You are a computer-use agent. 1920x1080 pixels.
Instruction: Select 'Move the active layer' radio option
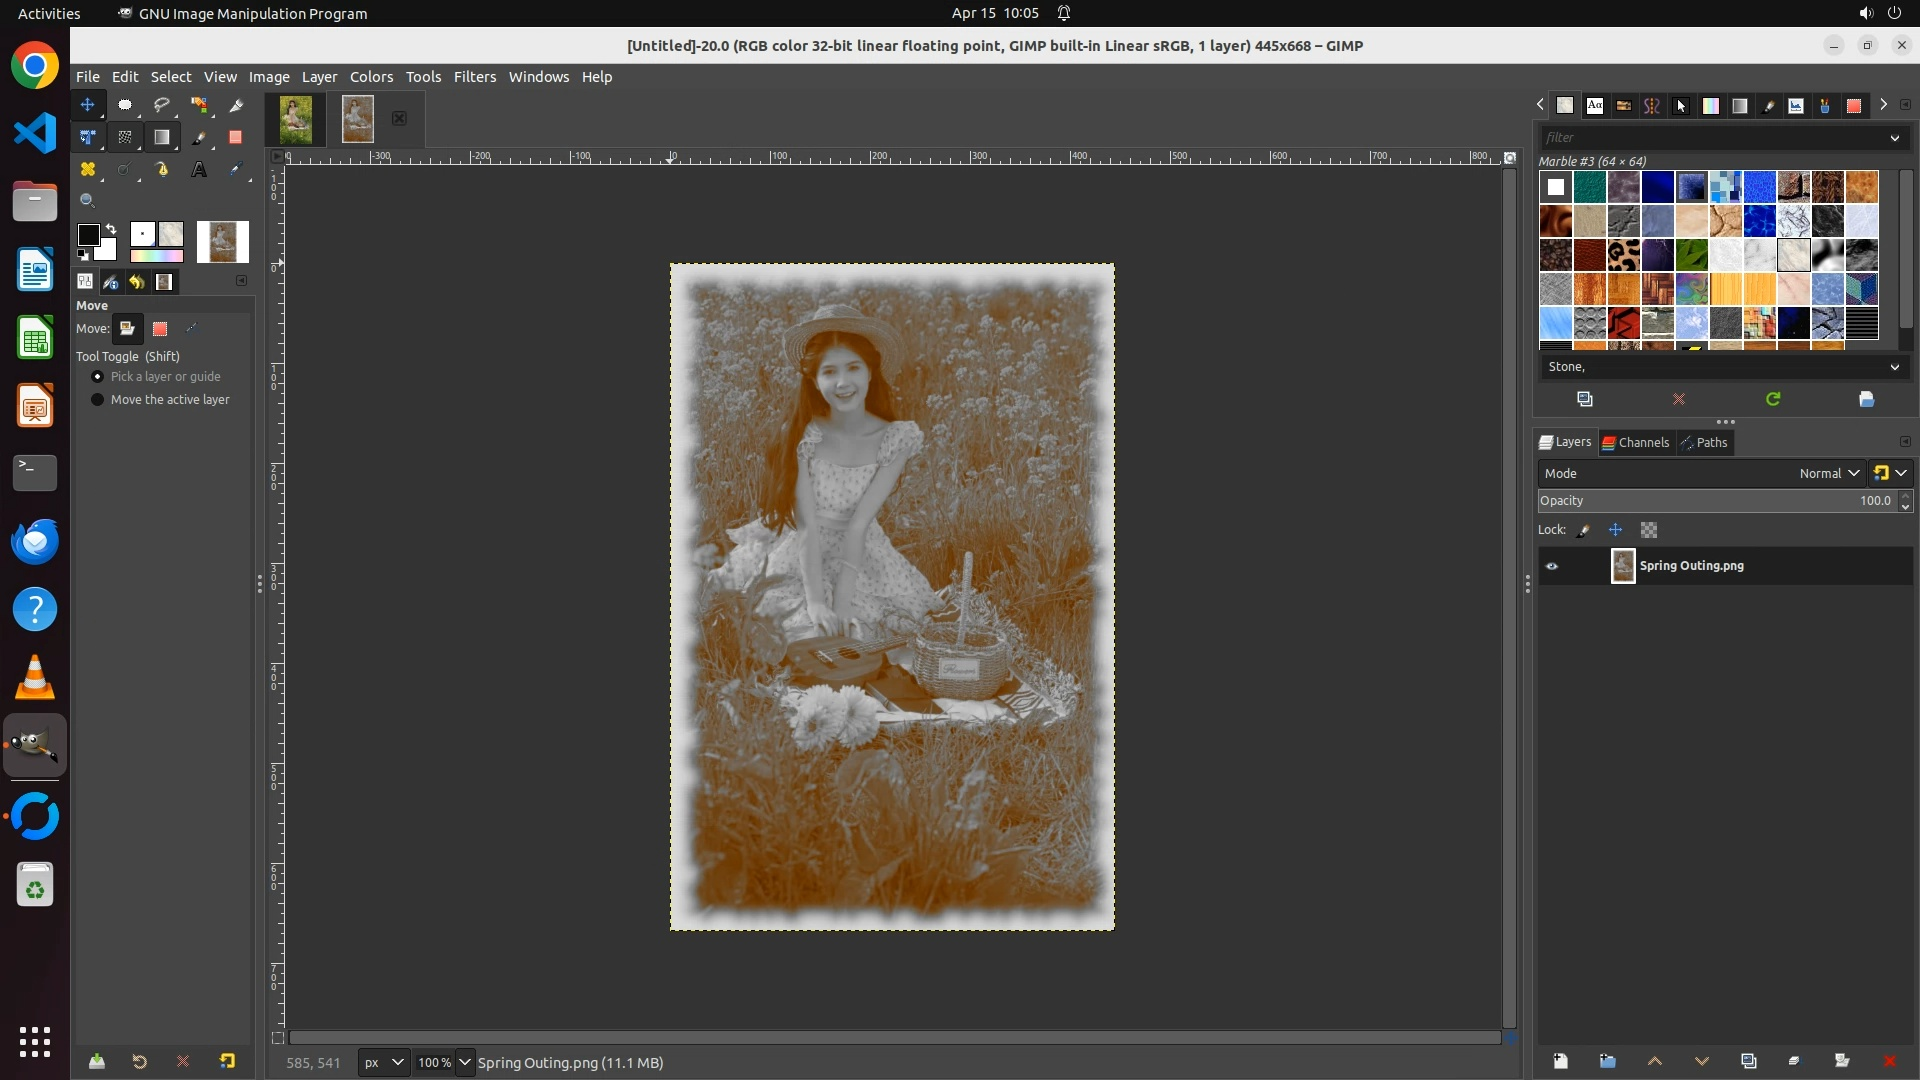point(98,400)
